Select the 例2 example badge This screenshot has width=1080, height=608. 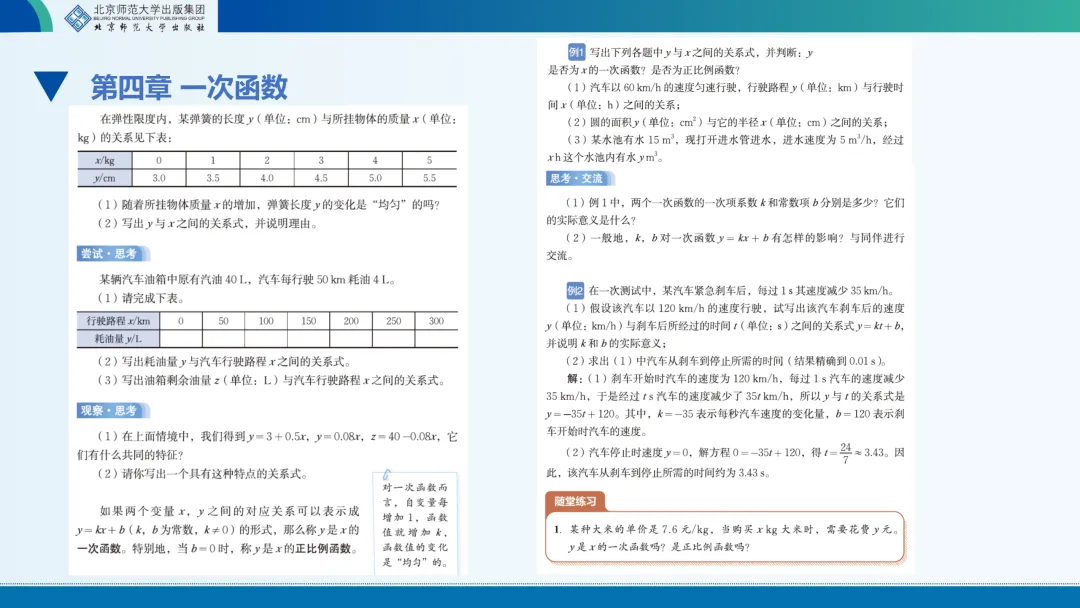[x=575, y=291]
